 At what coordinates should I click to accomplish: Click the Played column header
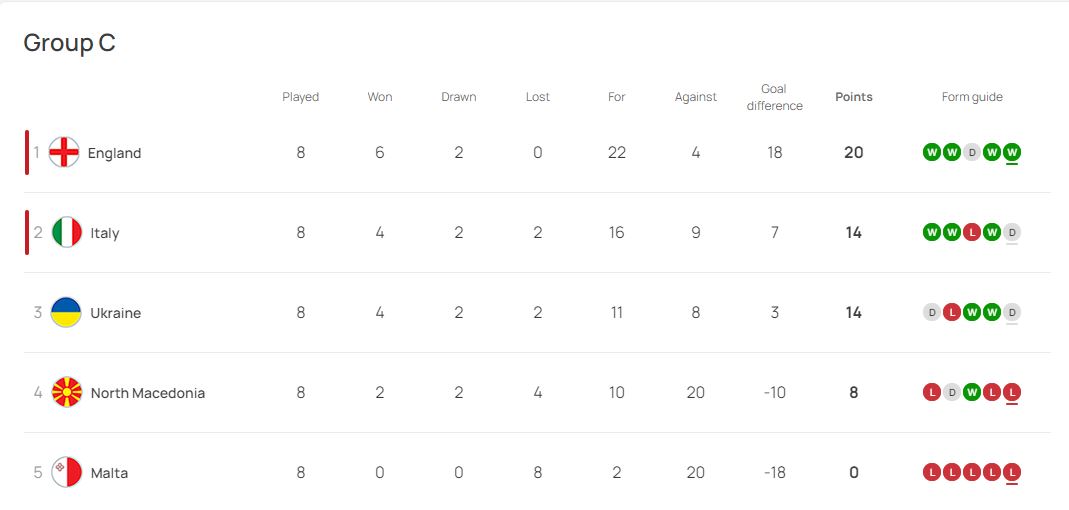click(301, 97)
